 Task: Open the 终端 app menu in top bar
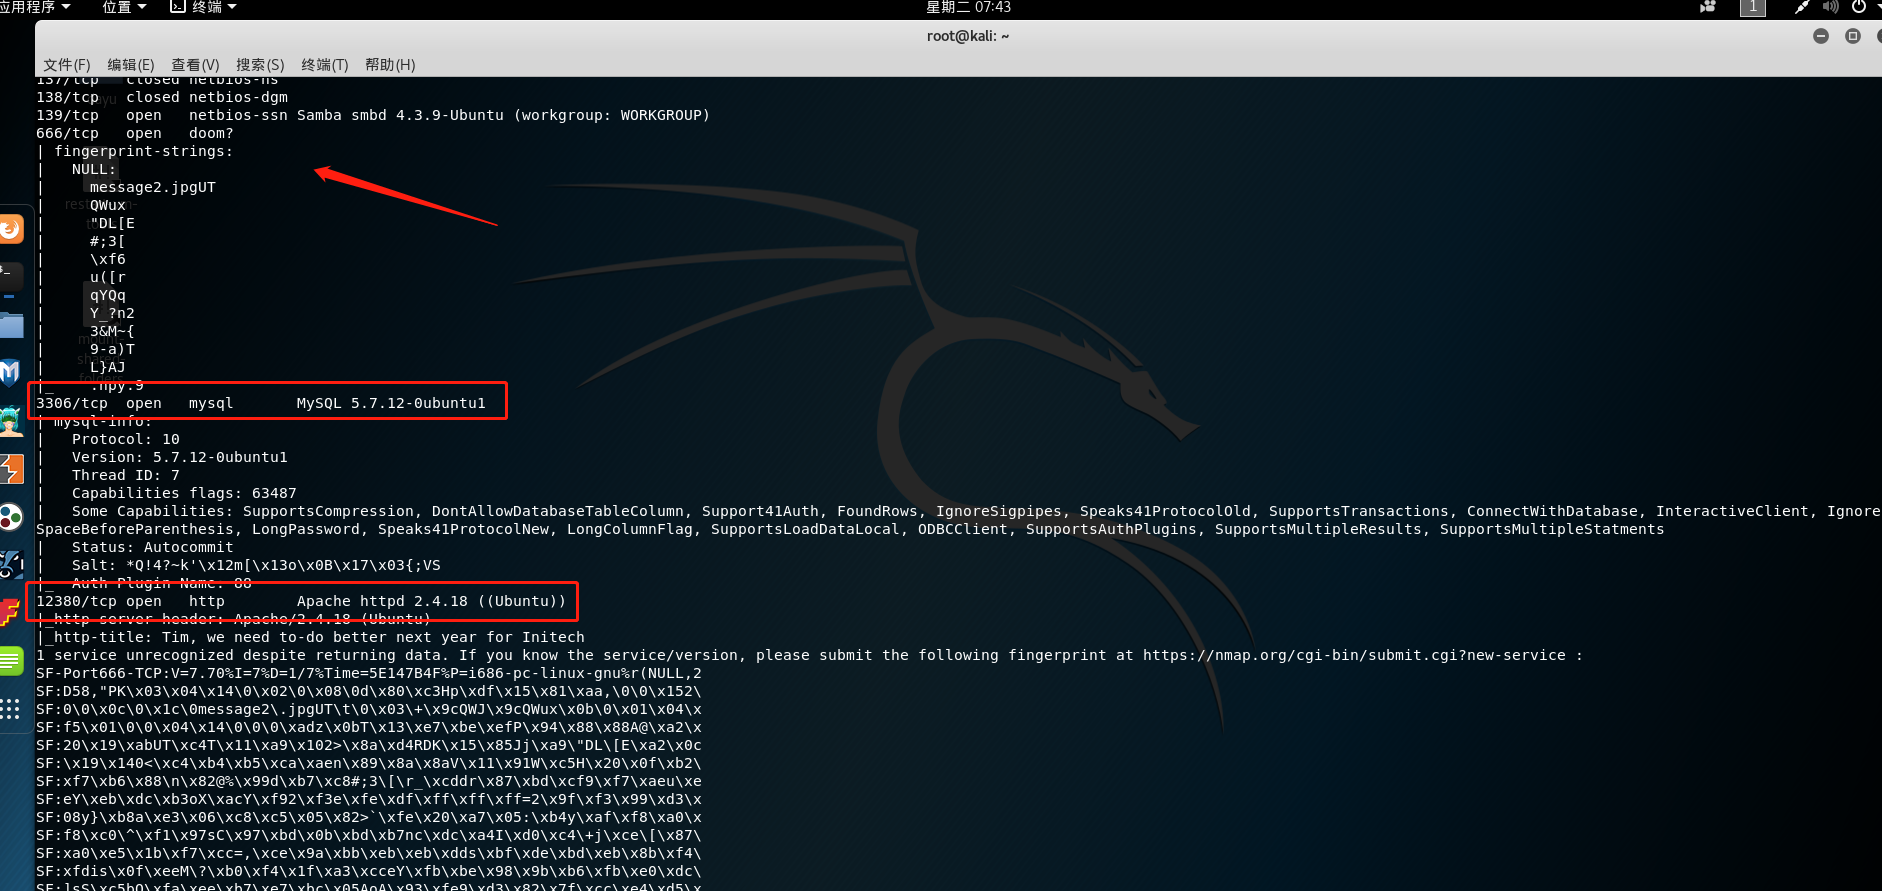coord(204,7)
